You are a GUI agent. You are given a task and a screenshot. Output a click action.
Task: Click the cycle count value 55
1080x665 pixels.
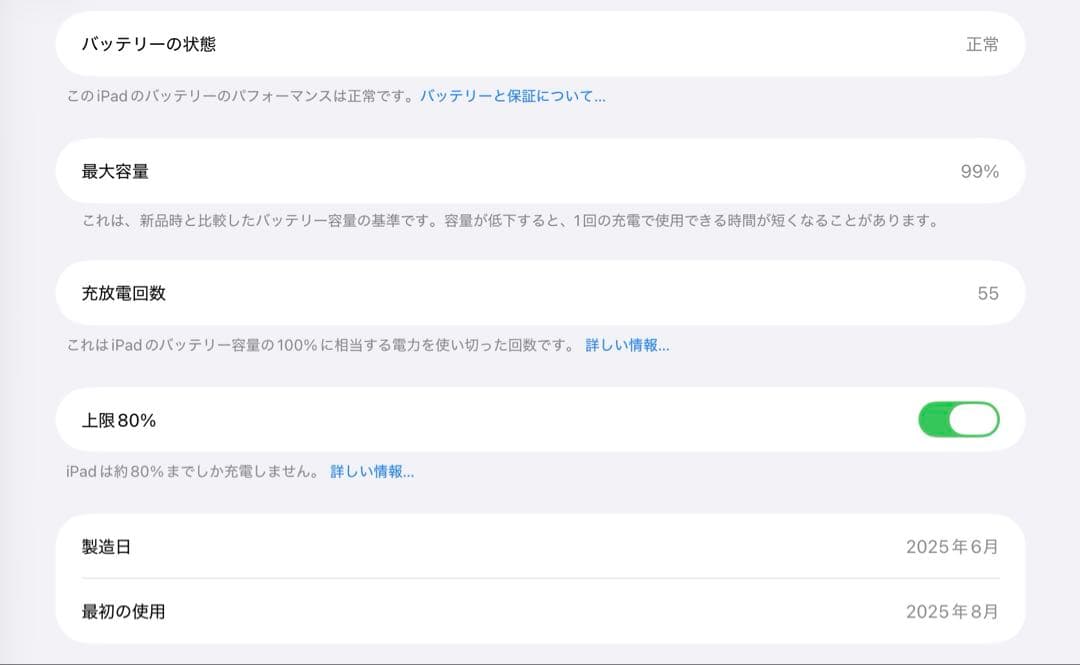coord(987,294)
